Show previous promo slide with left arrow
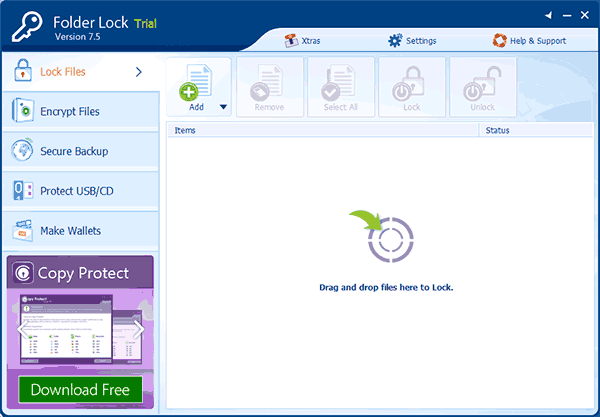Screen dimensions: 600x417 point(23,329)
